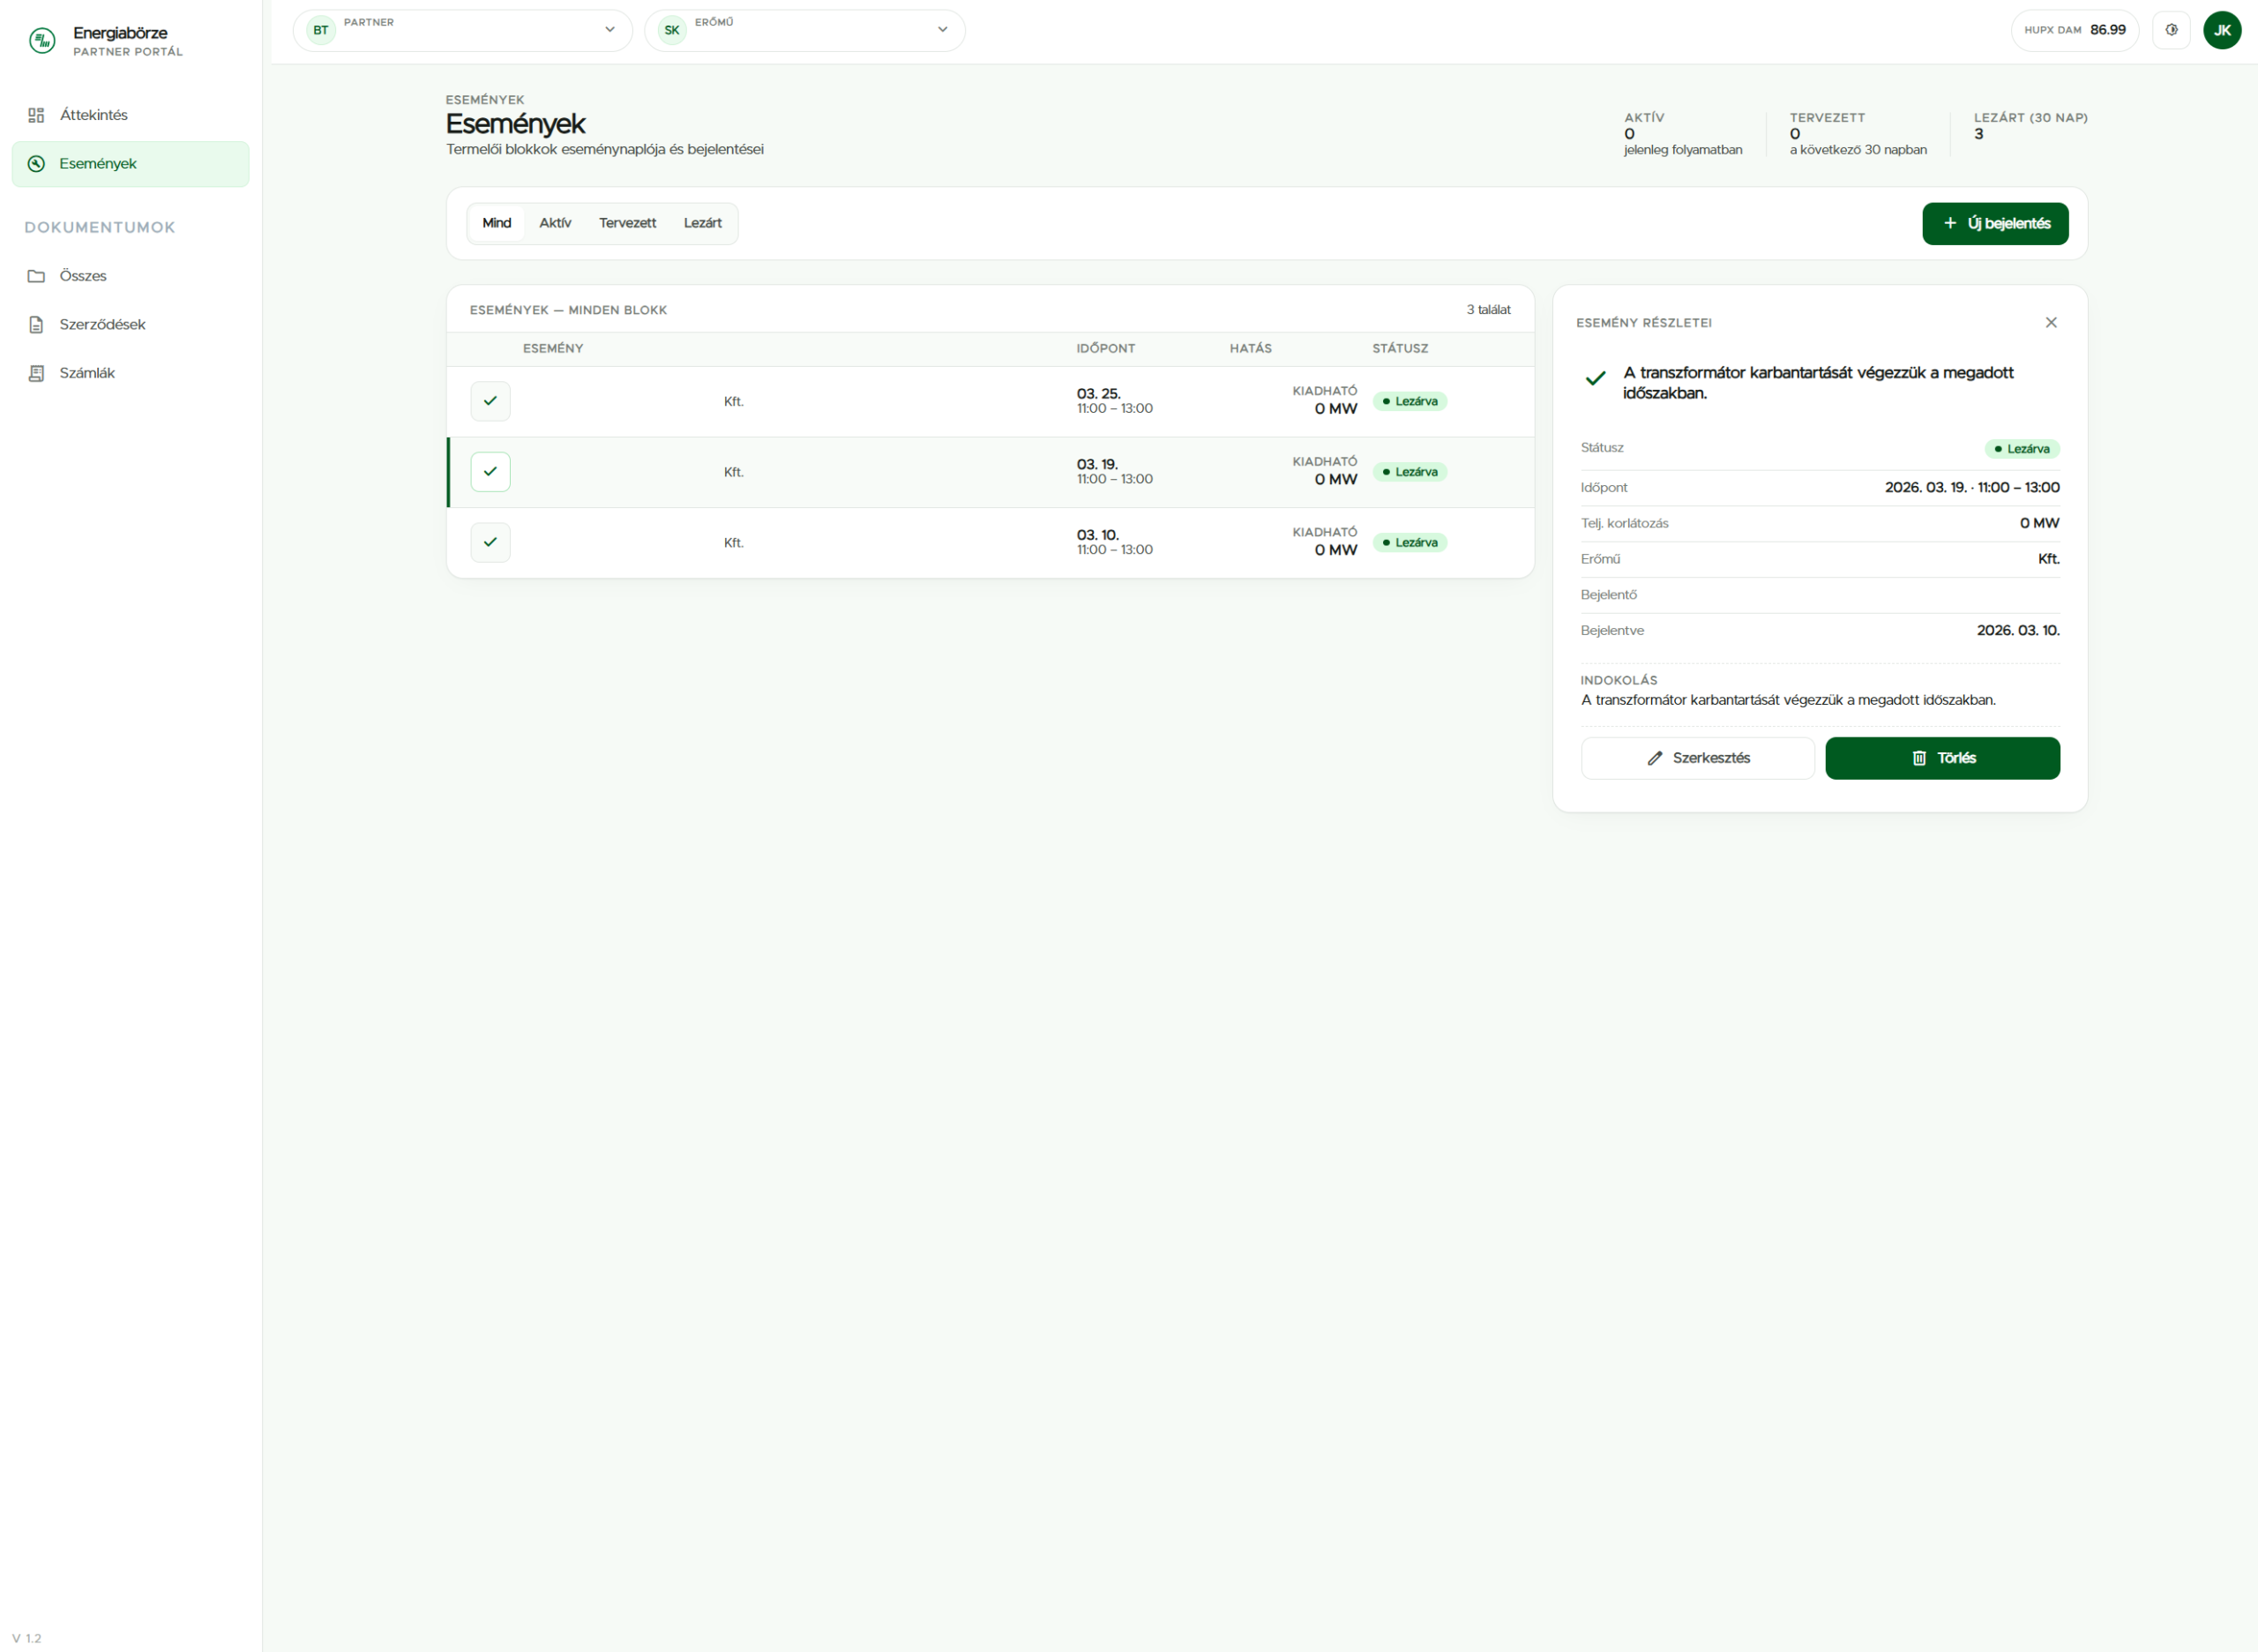Click the trash icon in Törlés
This screenshot has width=2258, height=1652.
click(x=1918, y=758)
